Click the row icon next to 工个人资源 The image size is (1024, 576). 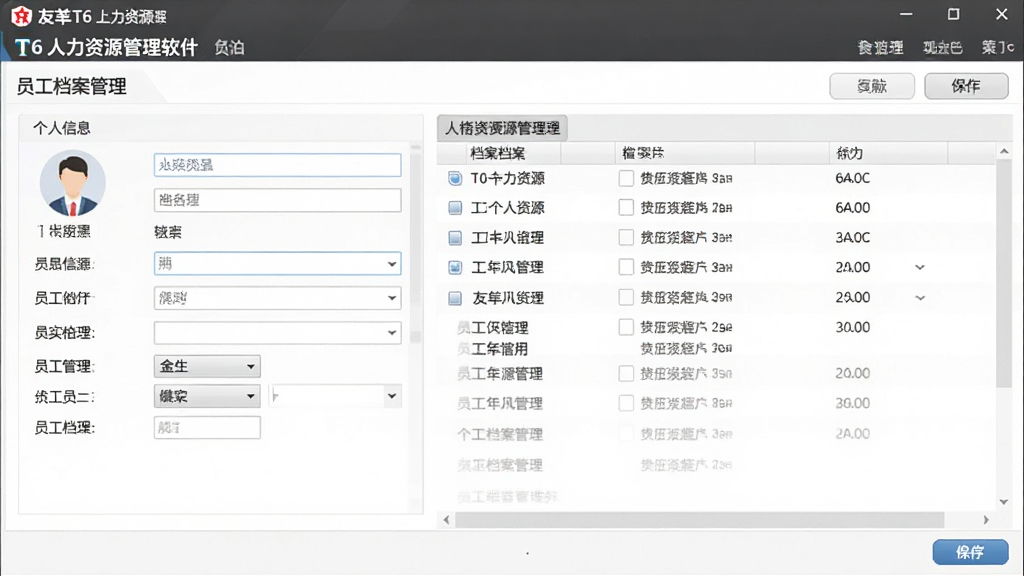pos(455,208)
